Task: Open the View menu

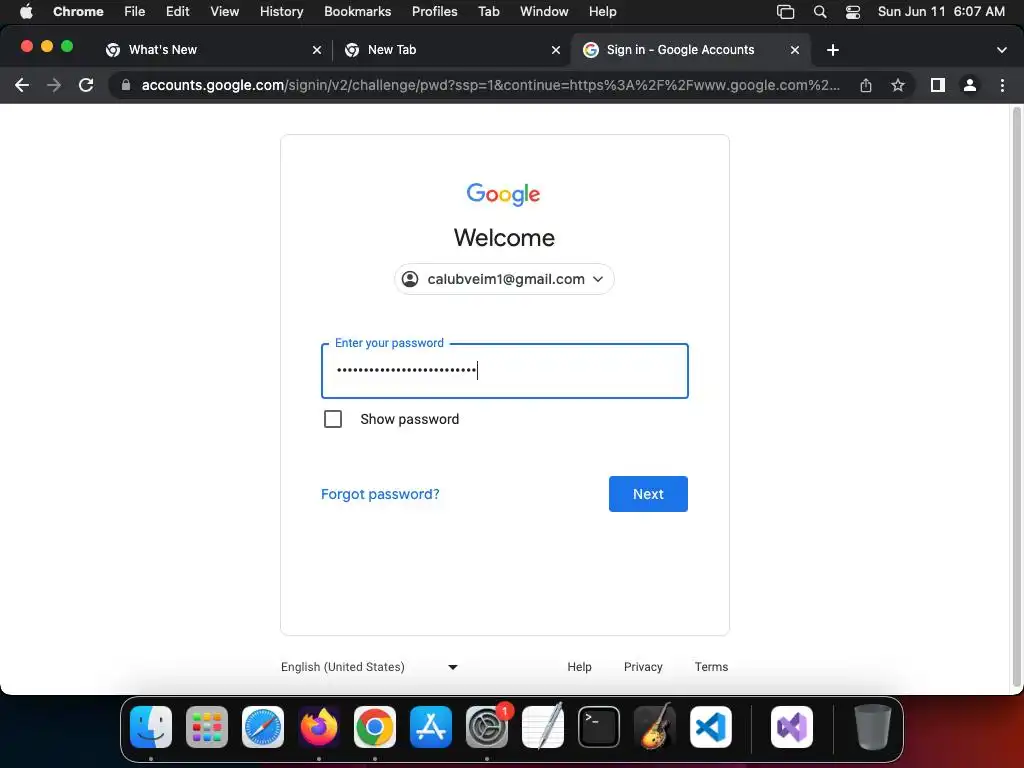Action: point(225,12)
